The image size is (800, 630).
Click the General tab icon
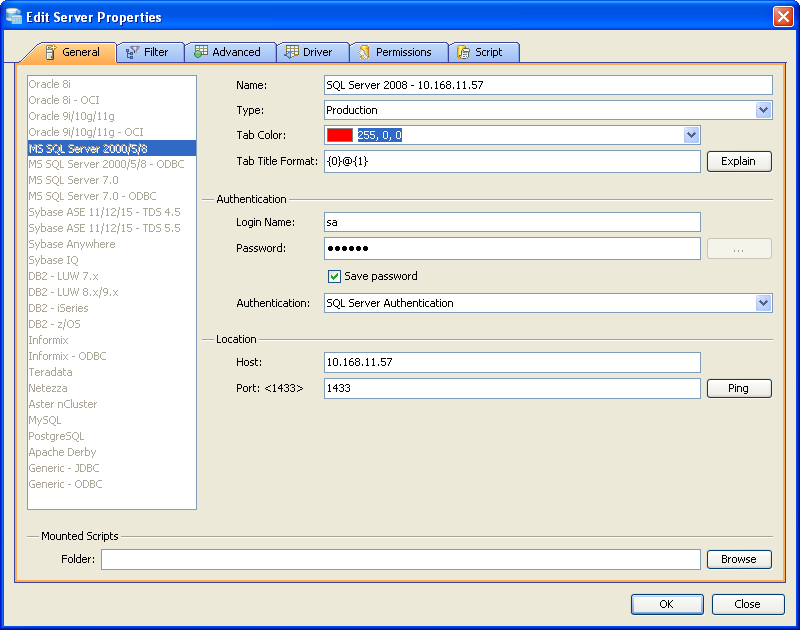click(51, 52)
